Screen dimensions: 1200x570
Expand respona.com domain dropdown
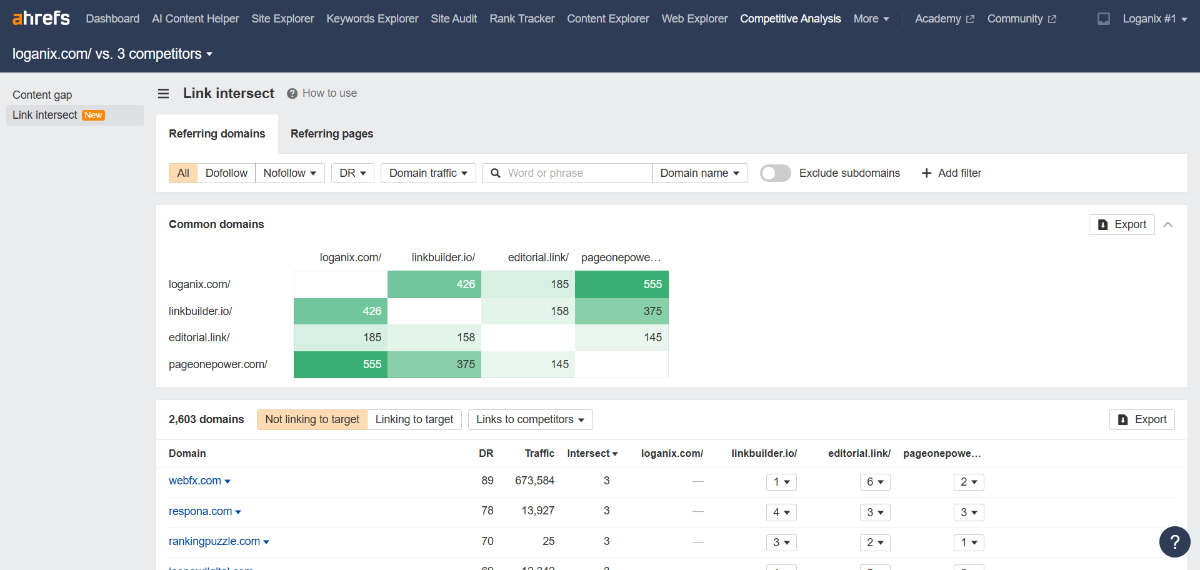click(238, 512)
